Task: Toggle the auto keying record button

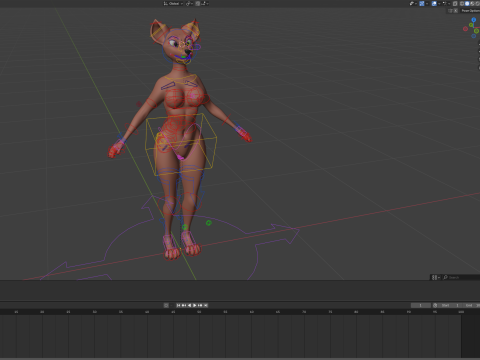Action: point(166,305)
